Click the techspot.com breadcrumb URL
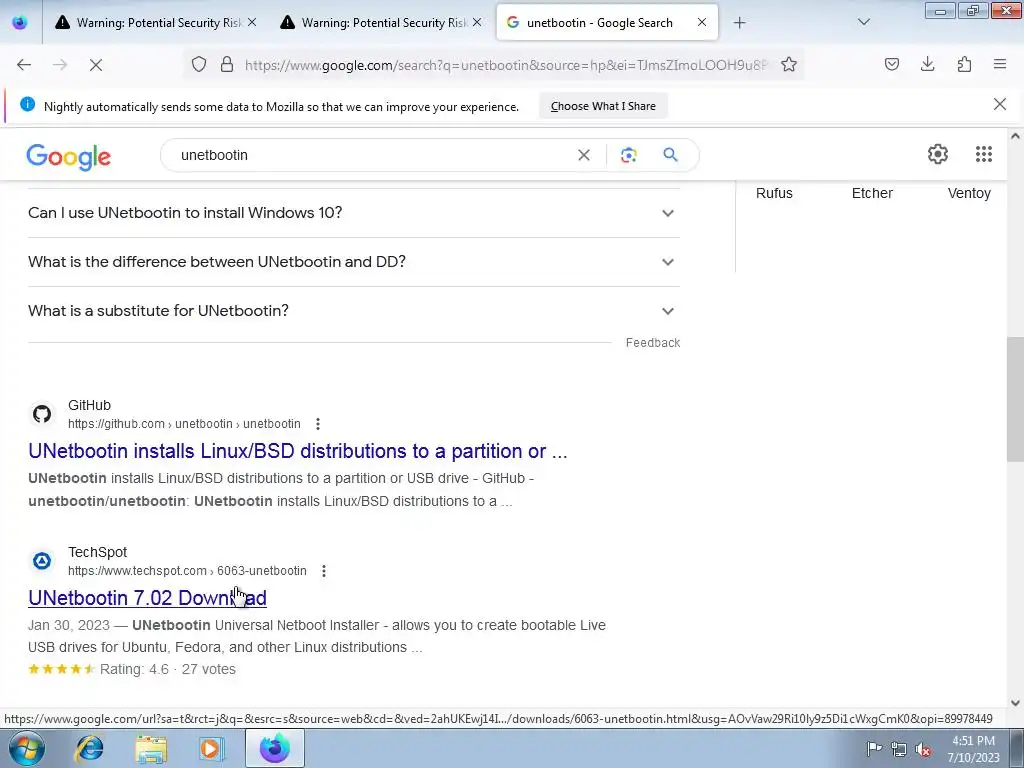 pos(187,571)
